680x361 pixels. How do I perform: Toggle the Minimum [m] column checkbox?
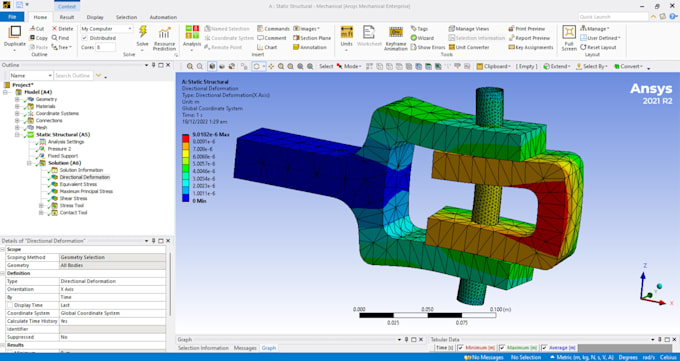460,348
